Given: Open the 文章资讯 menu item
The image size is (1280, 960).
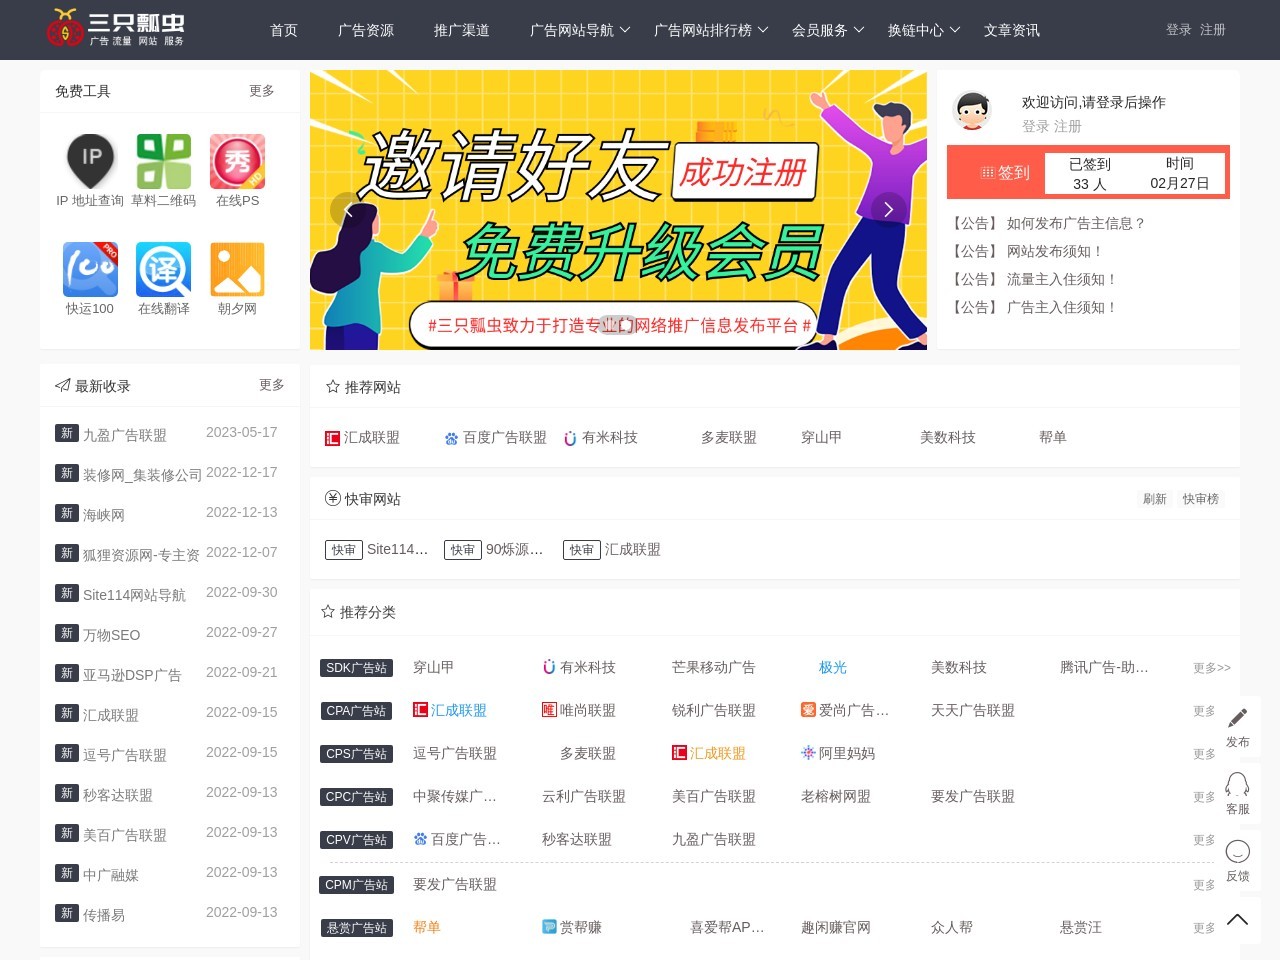Looking at the screenshot, I should (x=1011, y=30).
